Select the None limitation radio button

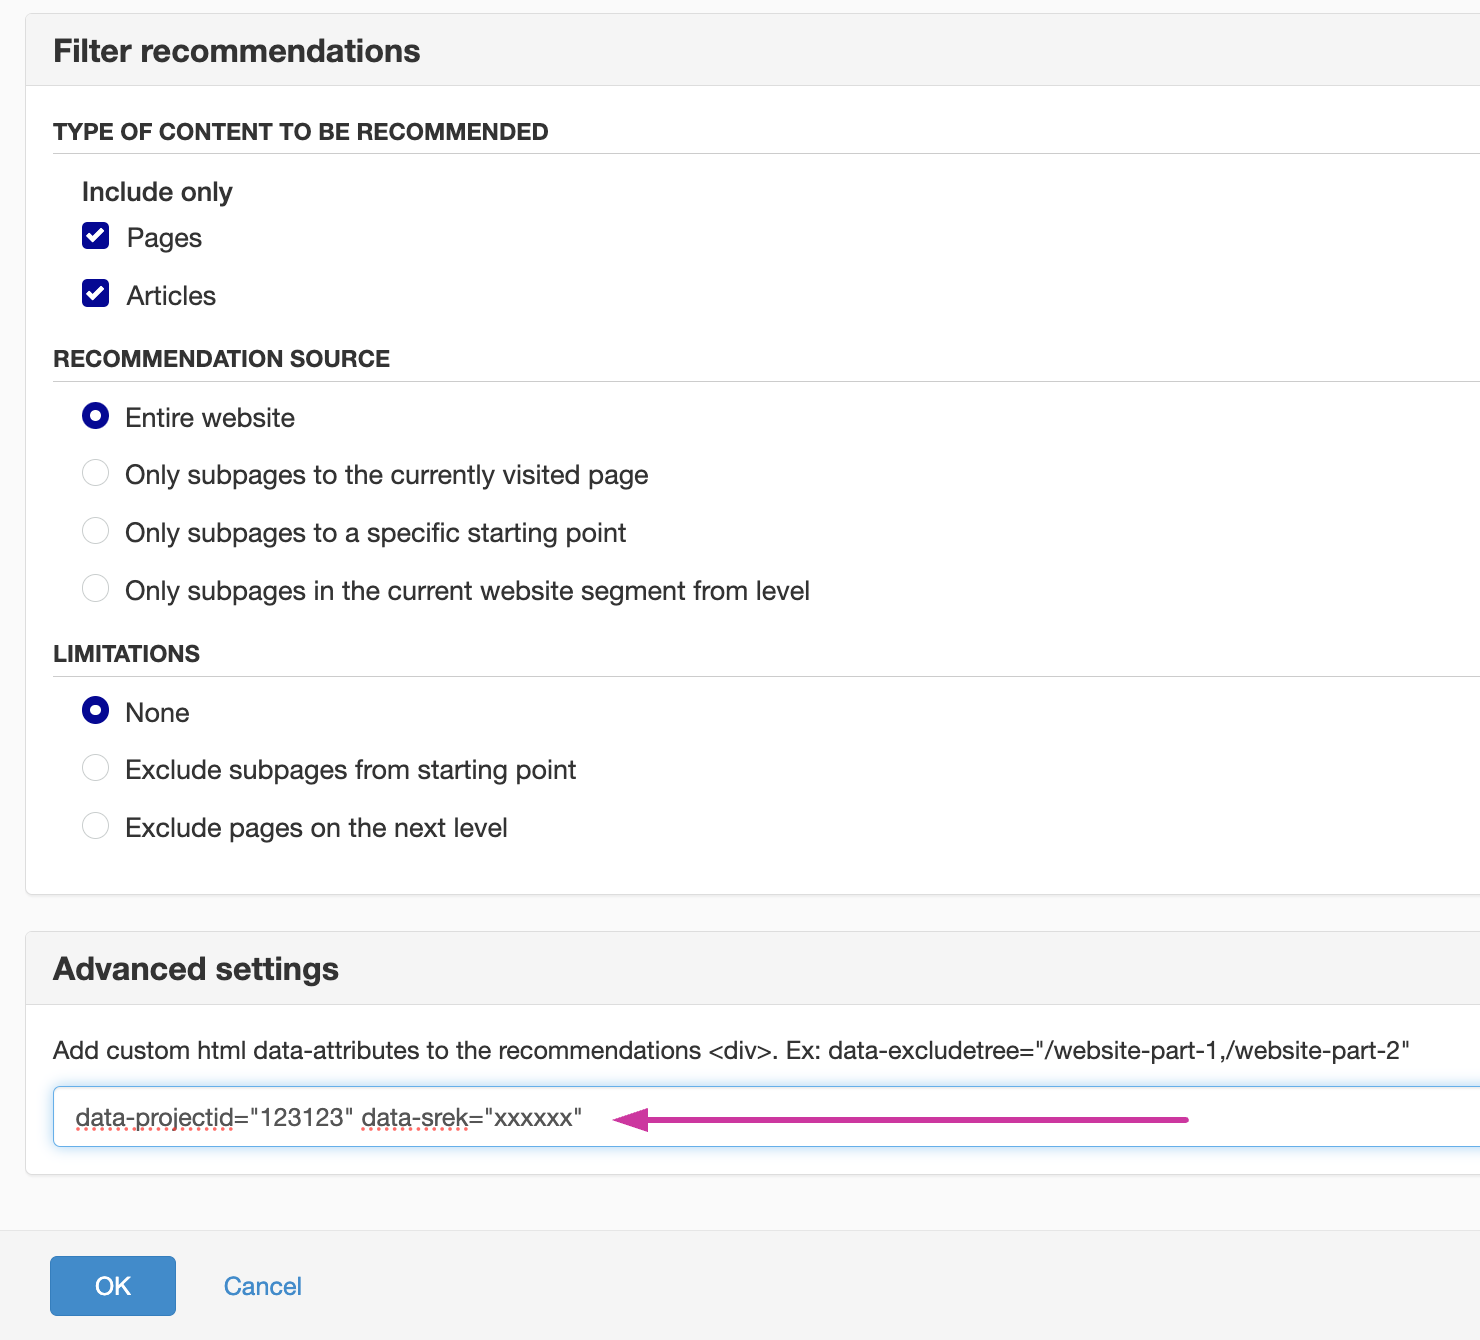pyautogui.click(x=96, y=711)
